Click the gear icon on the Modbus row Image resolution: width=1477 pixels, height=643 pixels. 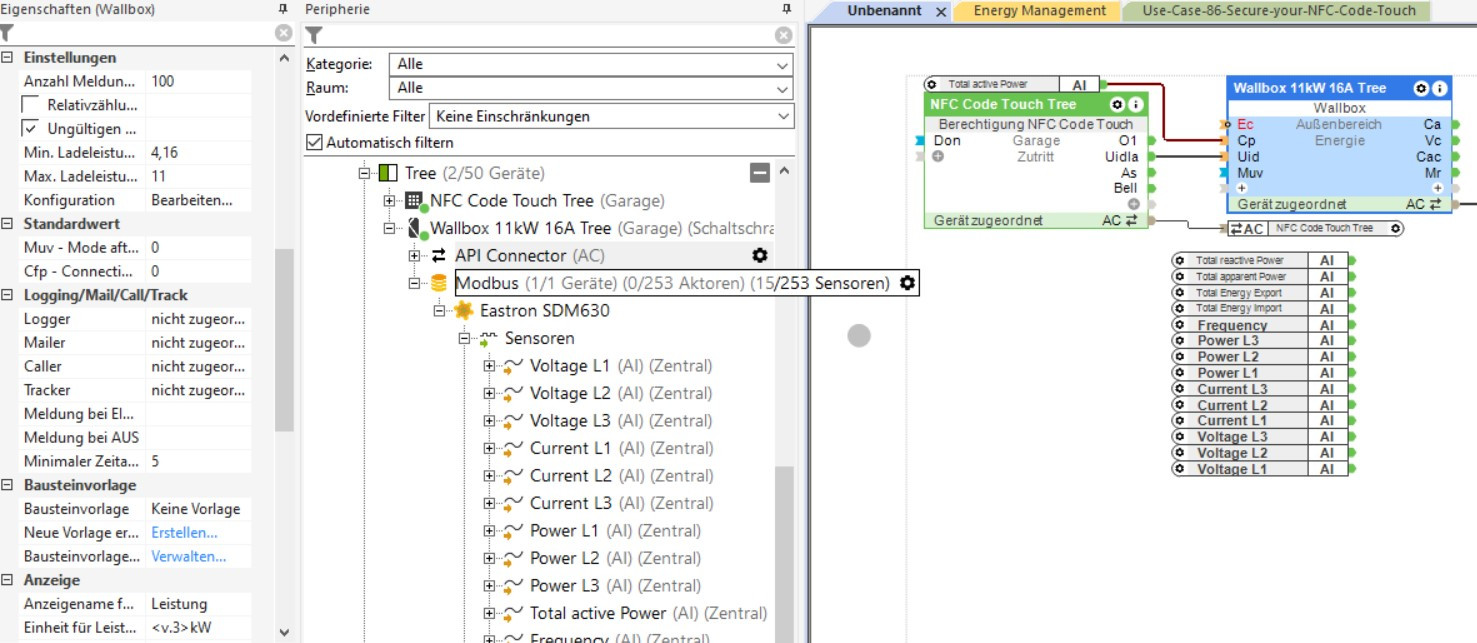pyautogui.click(x=907, y=283)
